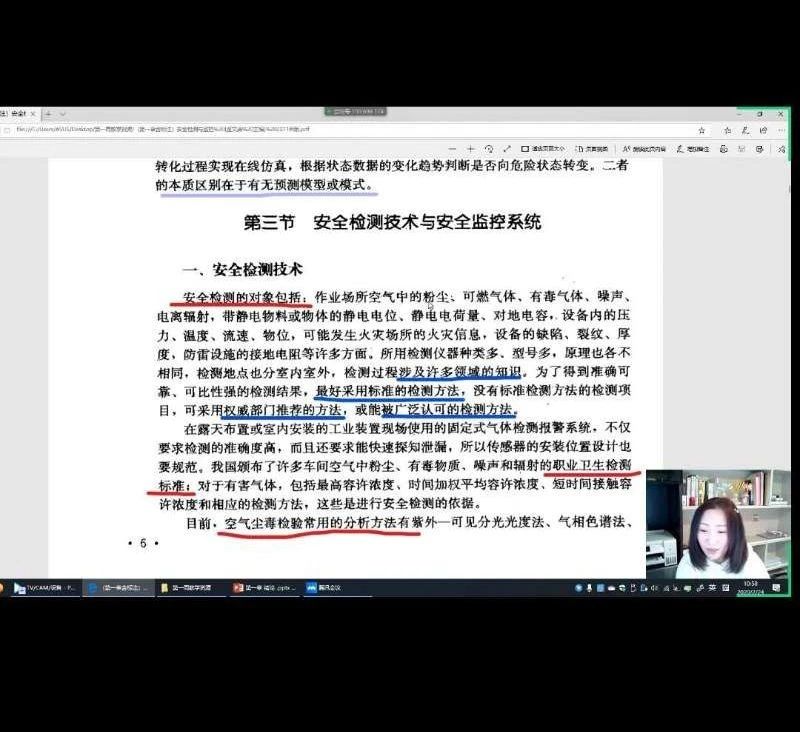The image size is (800, 732).
Task: Click the presenter webcam thumbnail
Action: coord(717,524)
